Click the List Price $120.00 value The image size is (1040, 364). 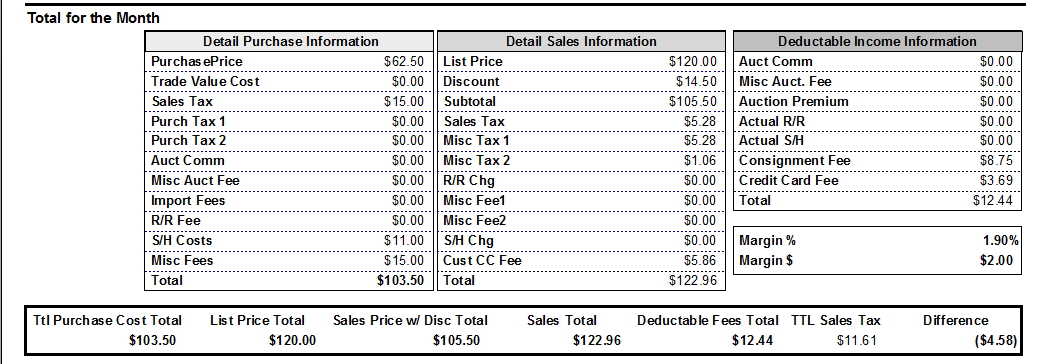(x=692, y=62)
